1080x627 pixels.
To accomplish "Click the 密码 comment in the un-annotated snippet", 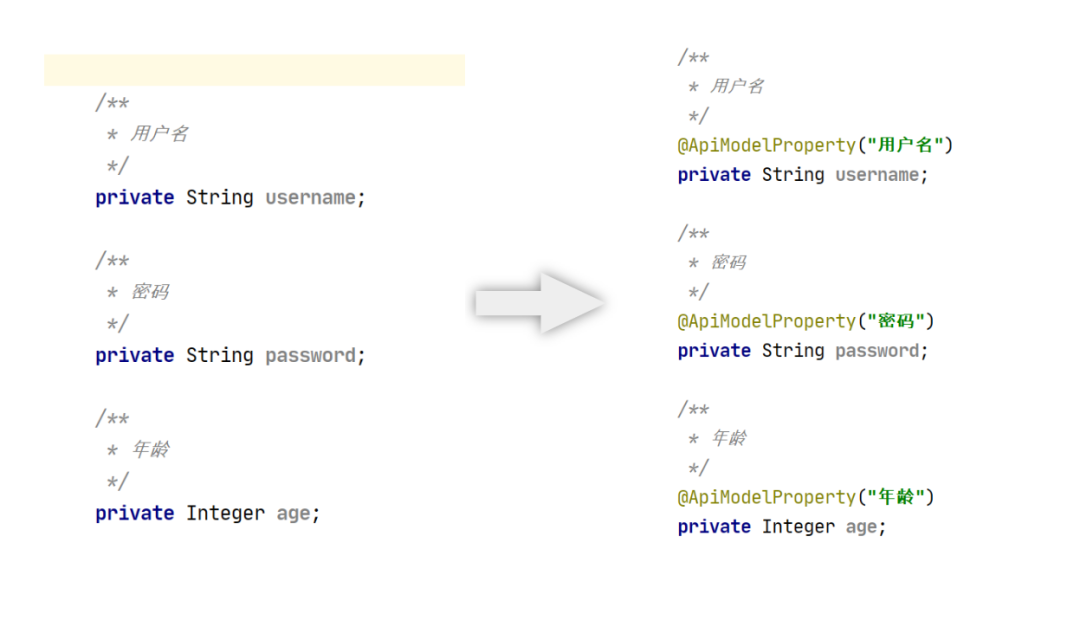I will coord(150,292).
